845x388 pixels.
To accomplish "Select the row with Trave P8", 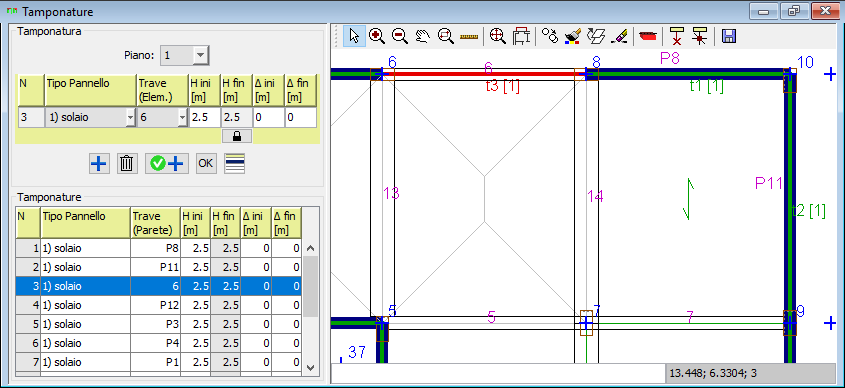I will coord(158,248).
